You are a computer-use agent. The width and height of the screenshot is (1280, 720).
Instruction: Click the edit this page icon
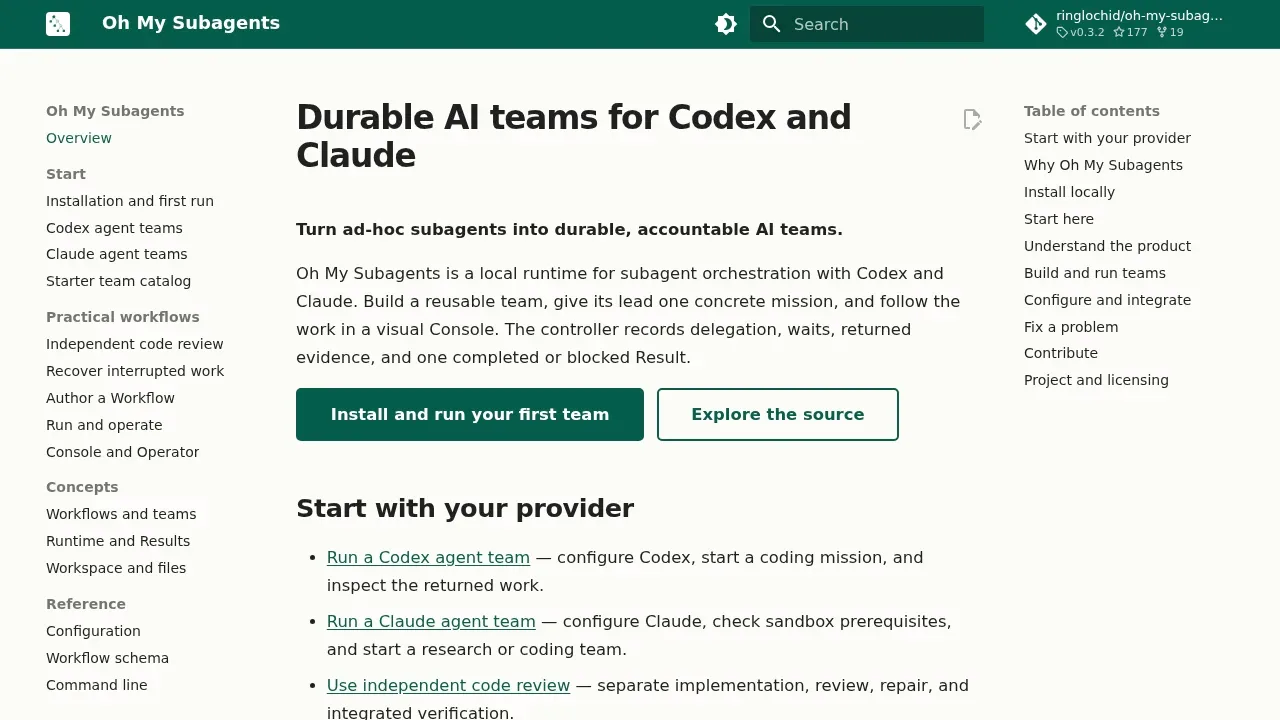972,120
